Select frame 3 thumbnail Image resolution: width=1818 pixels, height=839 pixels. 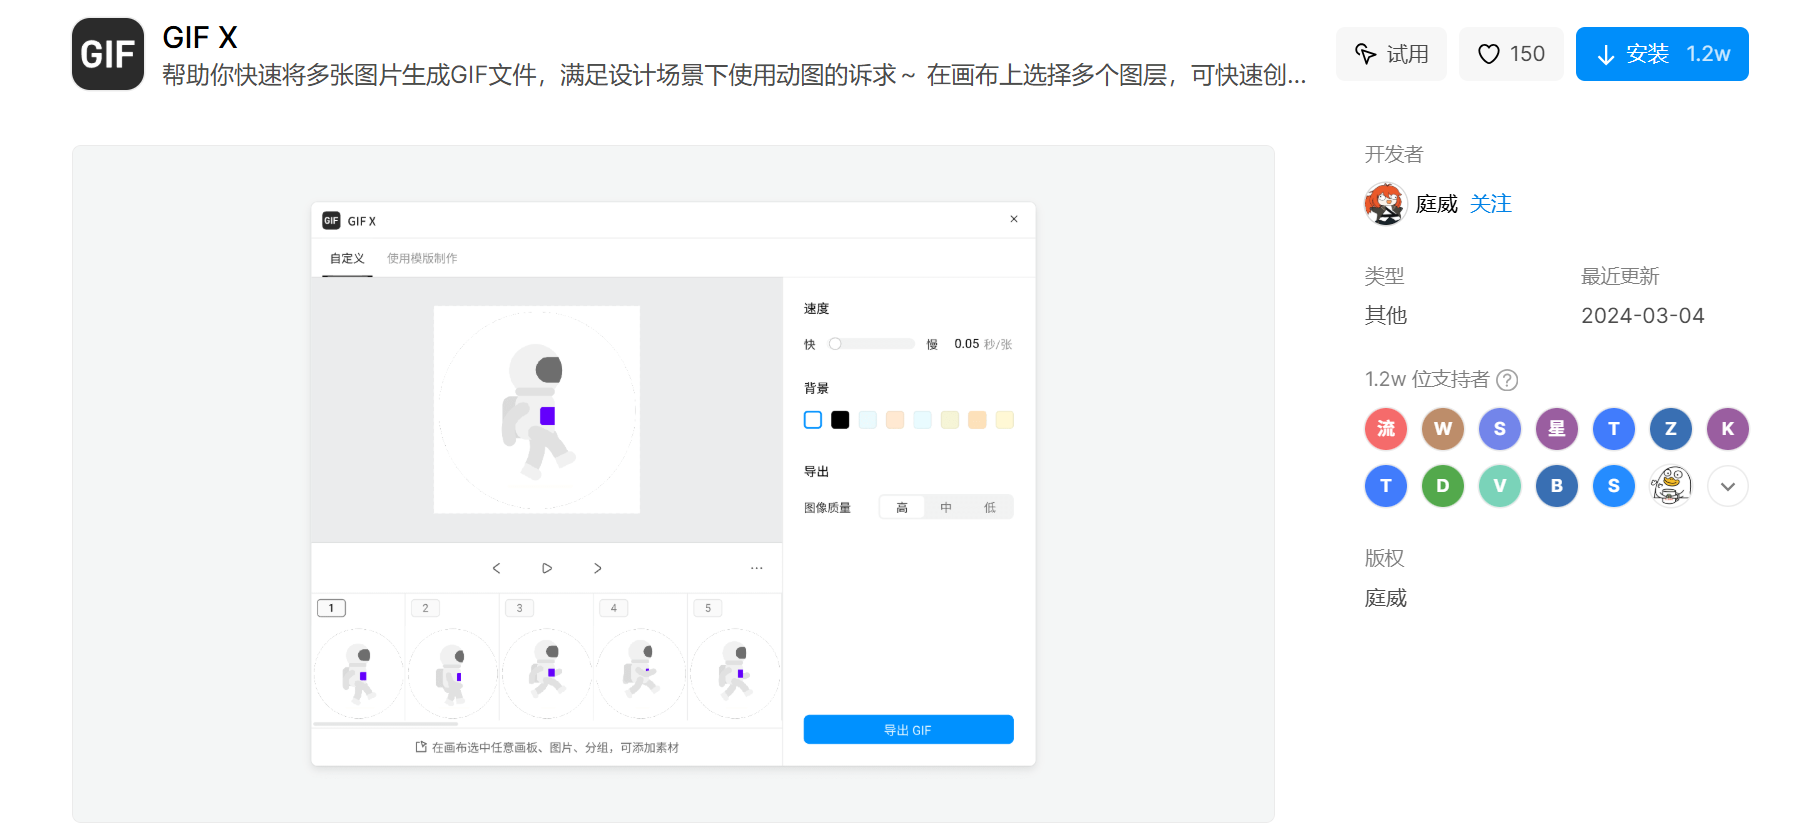[x=546, y=670]
